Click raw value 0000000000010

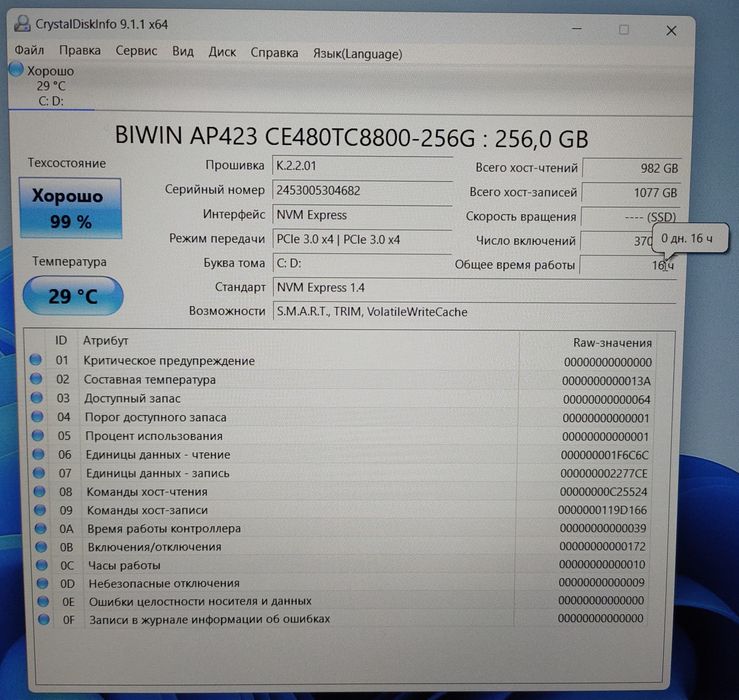point(601,564)
